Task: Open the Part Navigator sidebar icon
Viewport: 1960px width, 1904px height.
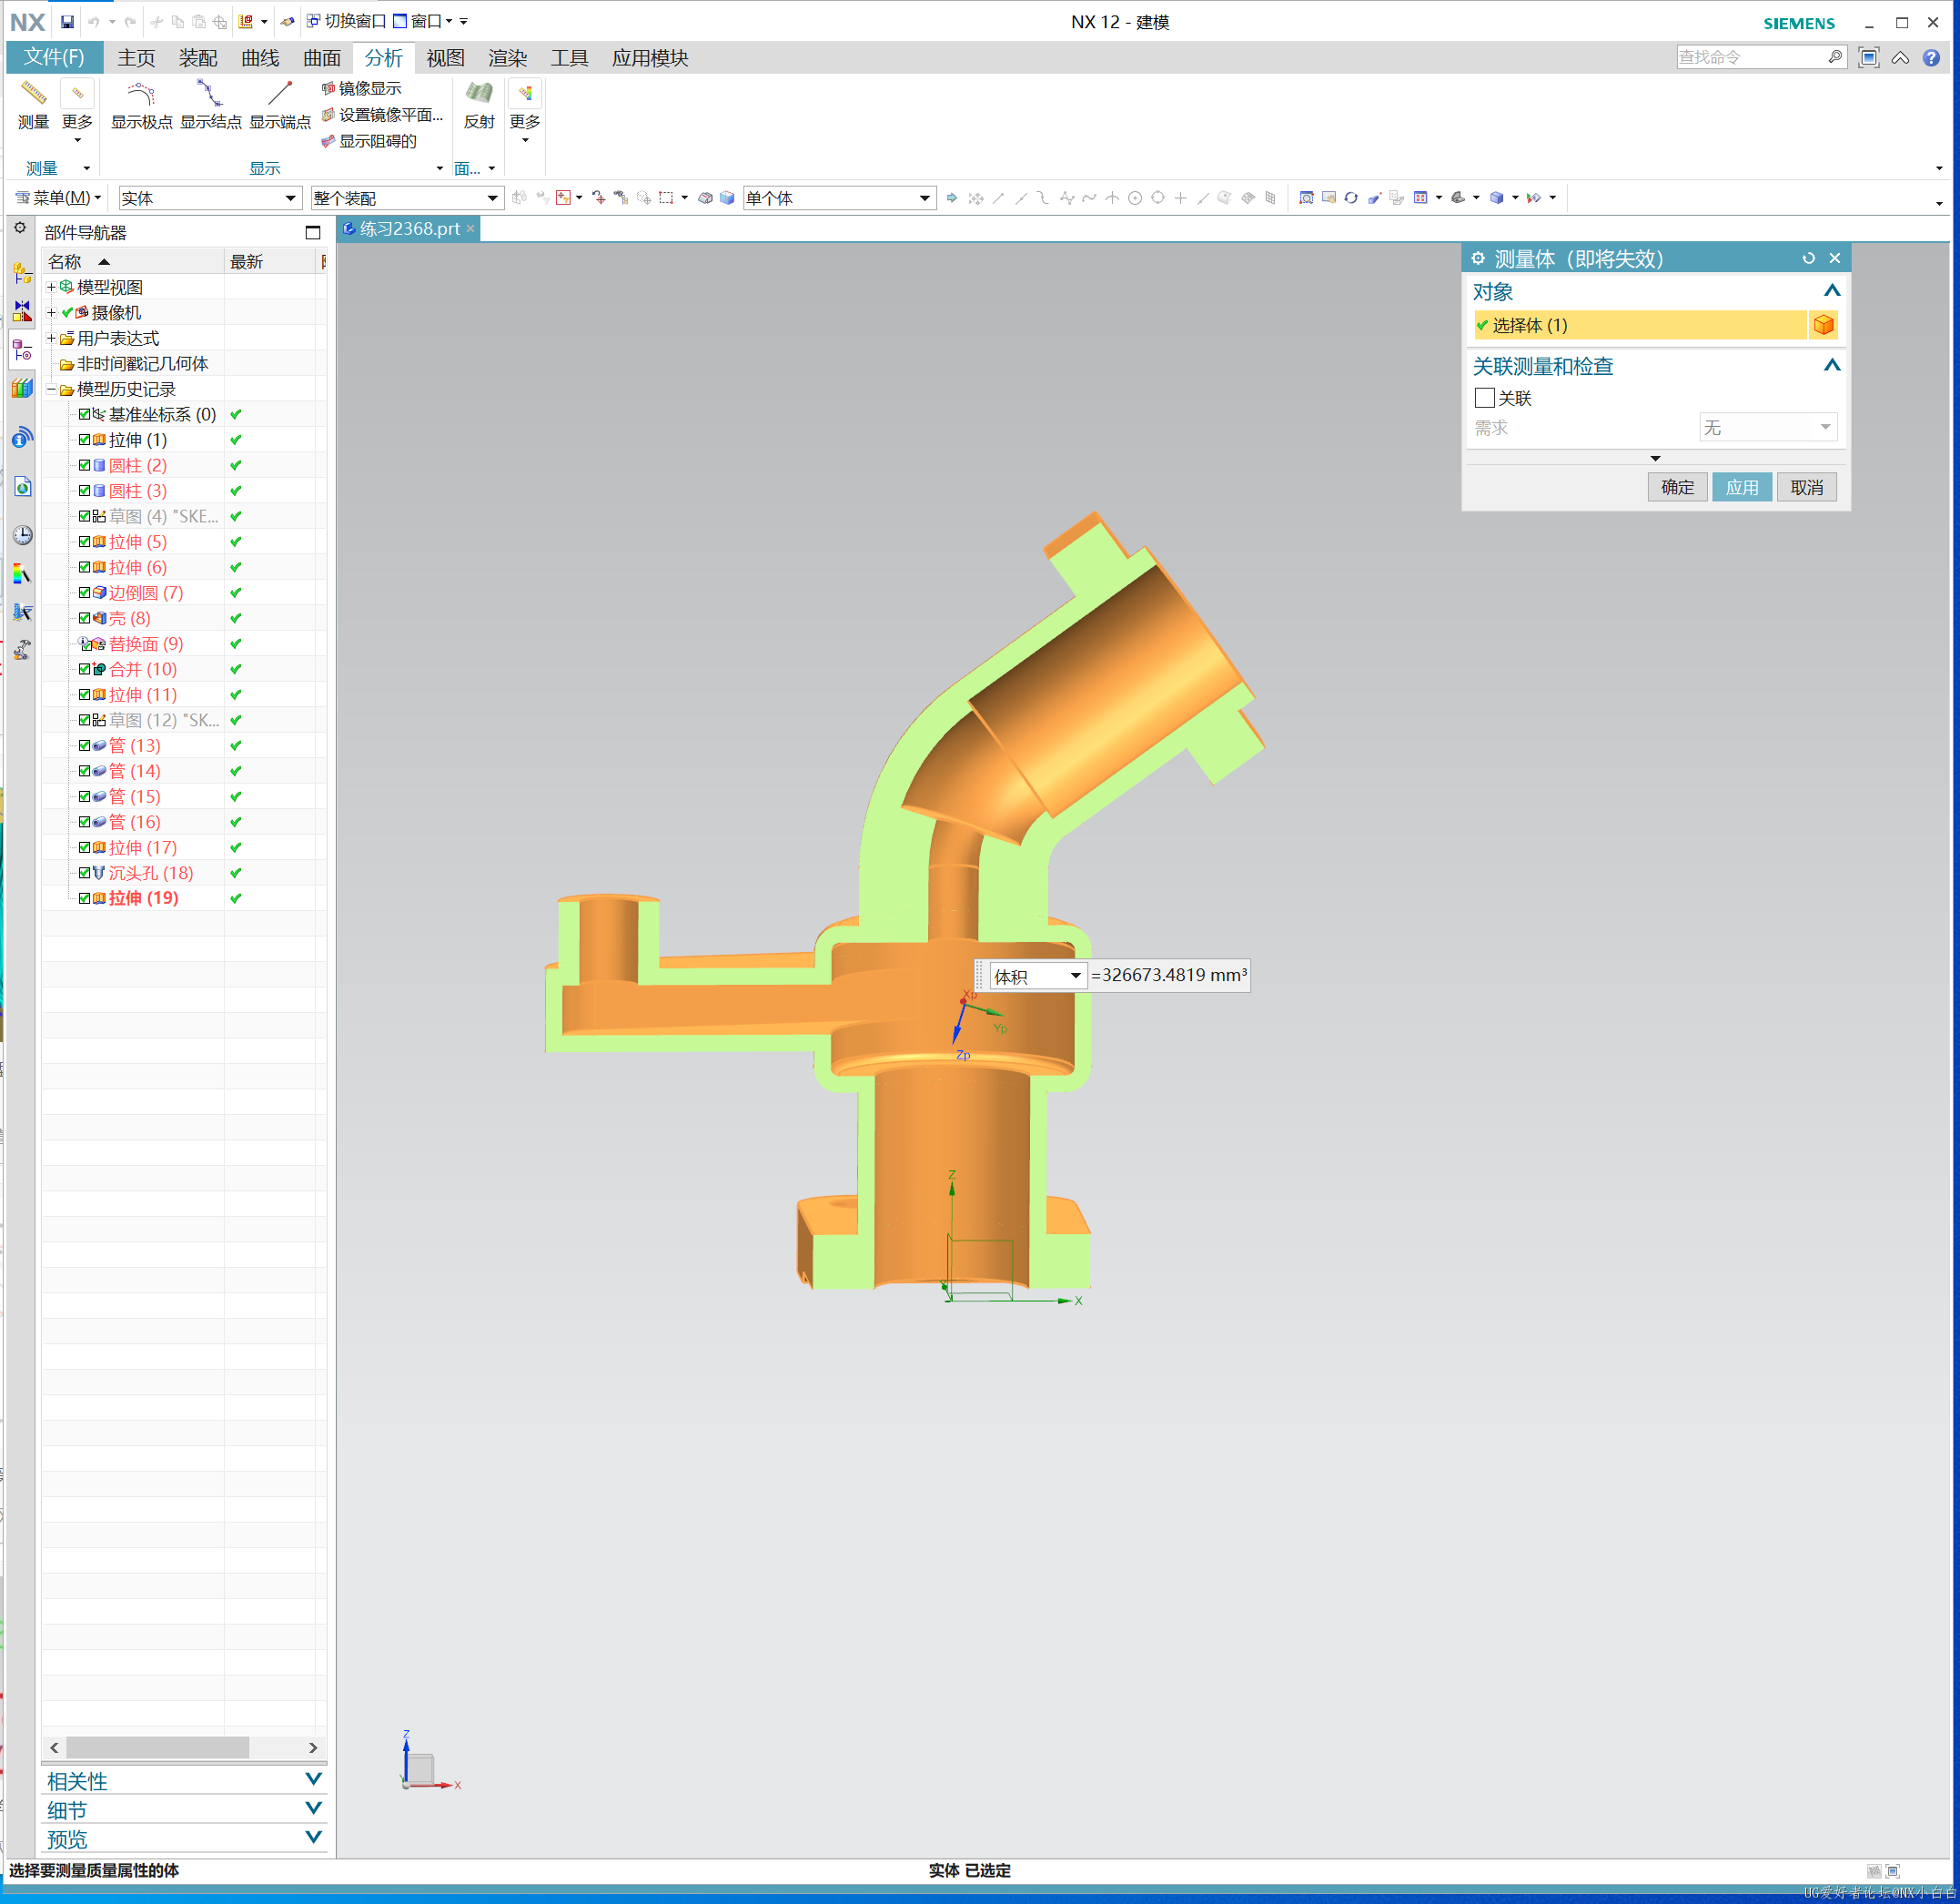Action: (x=22, y=350)
